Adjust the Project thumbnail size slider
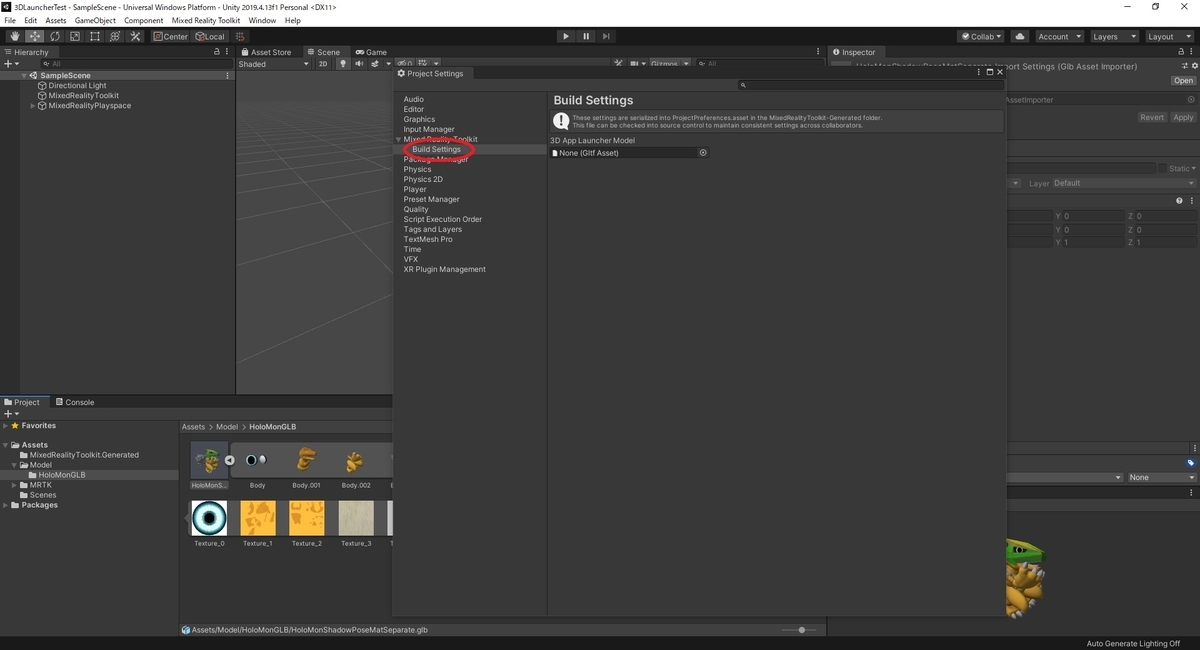1200x650 pixels. (800, 630)
